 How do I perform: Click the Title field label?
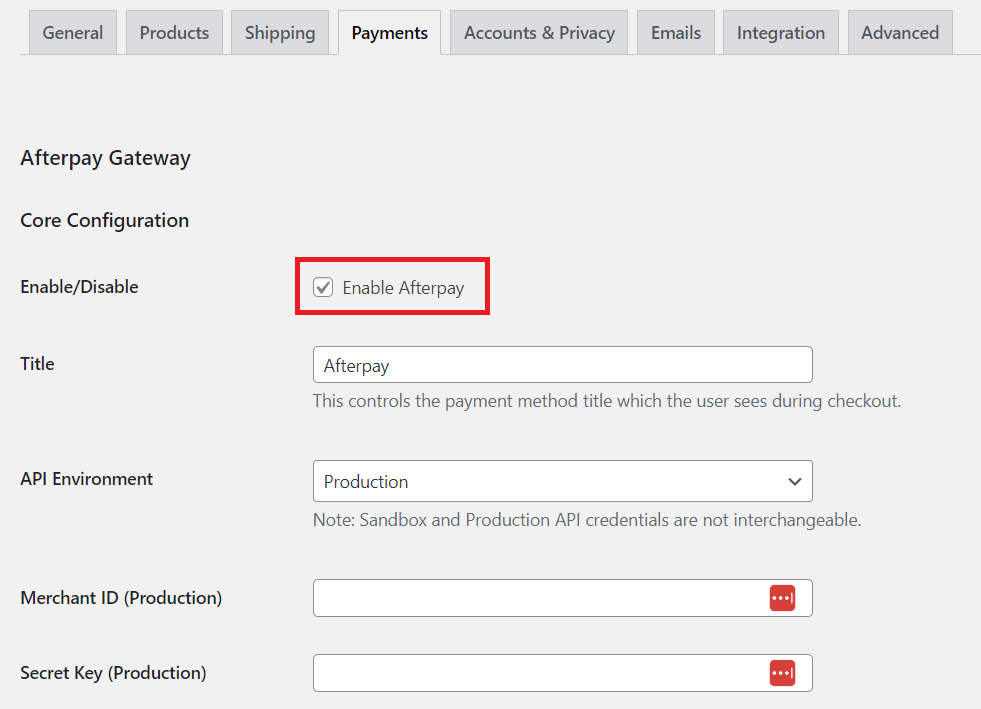(x=37, y=364)
